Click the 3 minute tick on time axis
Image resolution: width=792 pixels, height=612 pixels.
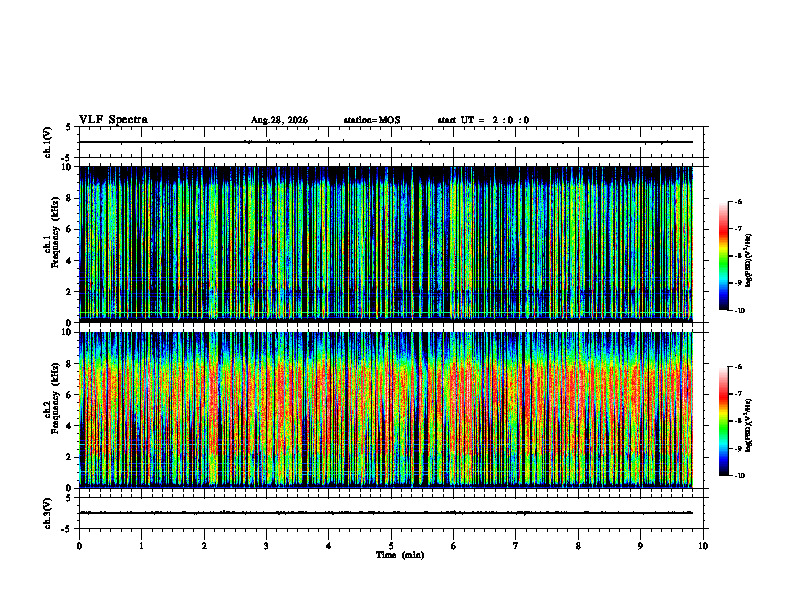point(266,546)
